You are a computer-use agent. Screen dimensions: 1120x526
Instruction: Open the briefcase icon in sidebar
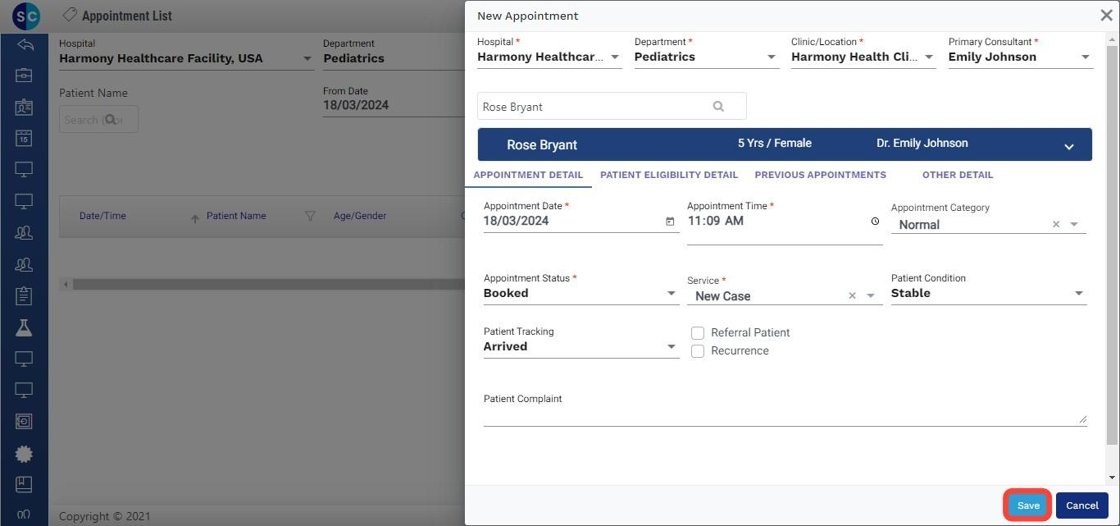pos(24,76)
